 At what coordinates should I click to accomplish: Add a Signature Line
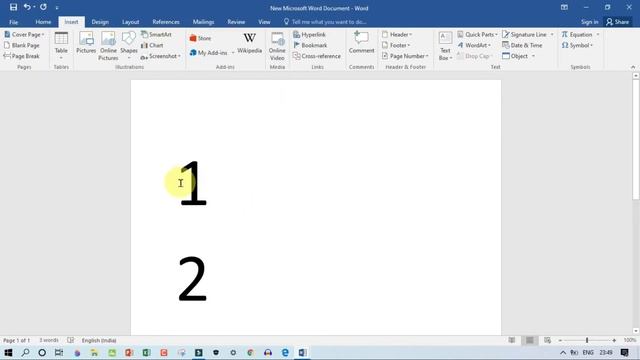pos(528,35)
